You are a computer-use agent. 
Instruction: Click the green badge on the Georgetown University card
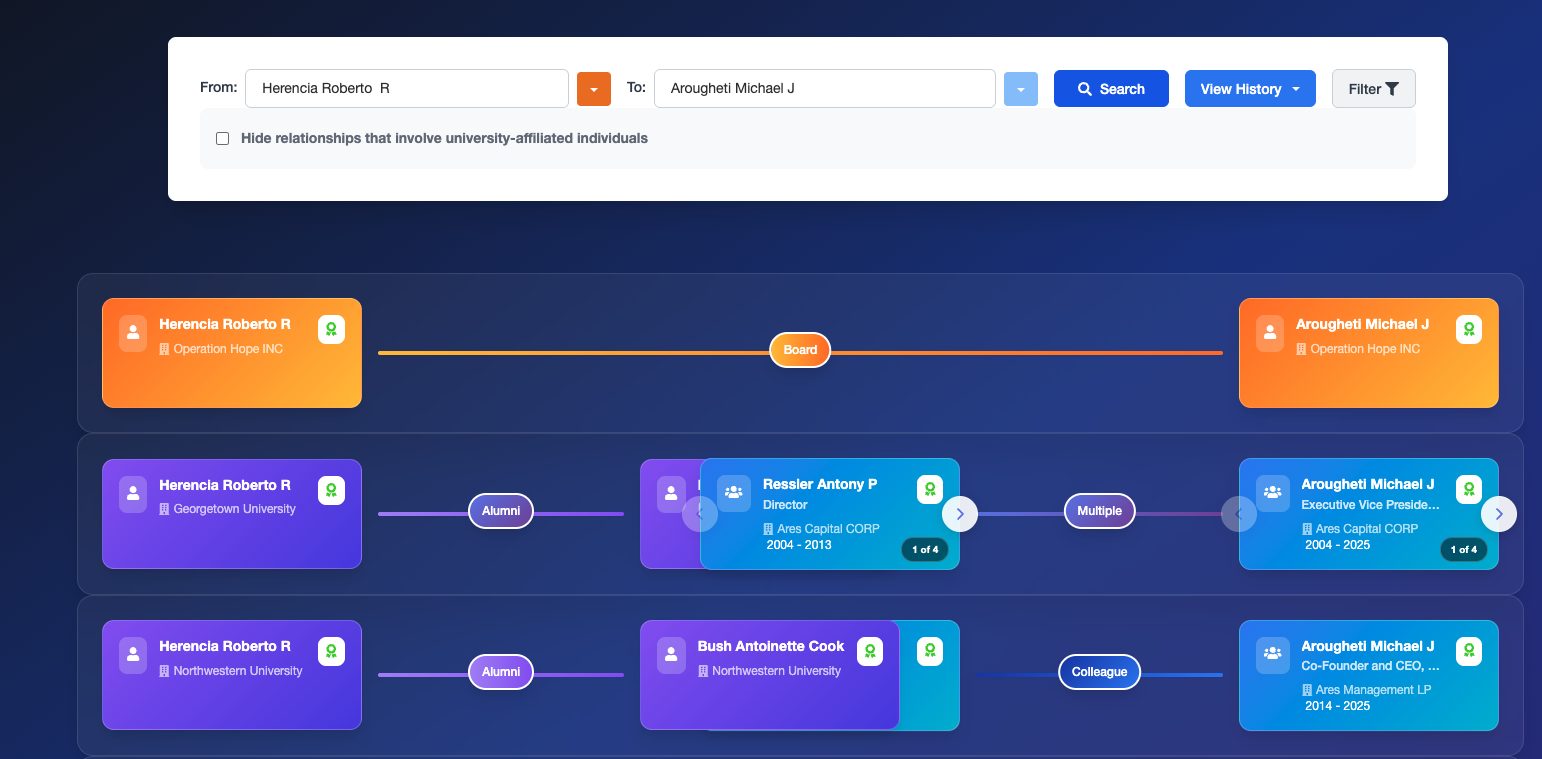pyautogui.click(x=331, y=490)
